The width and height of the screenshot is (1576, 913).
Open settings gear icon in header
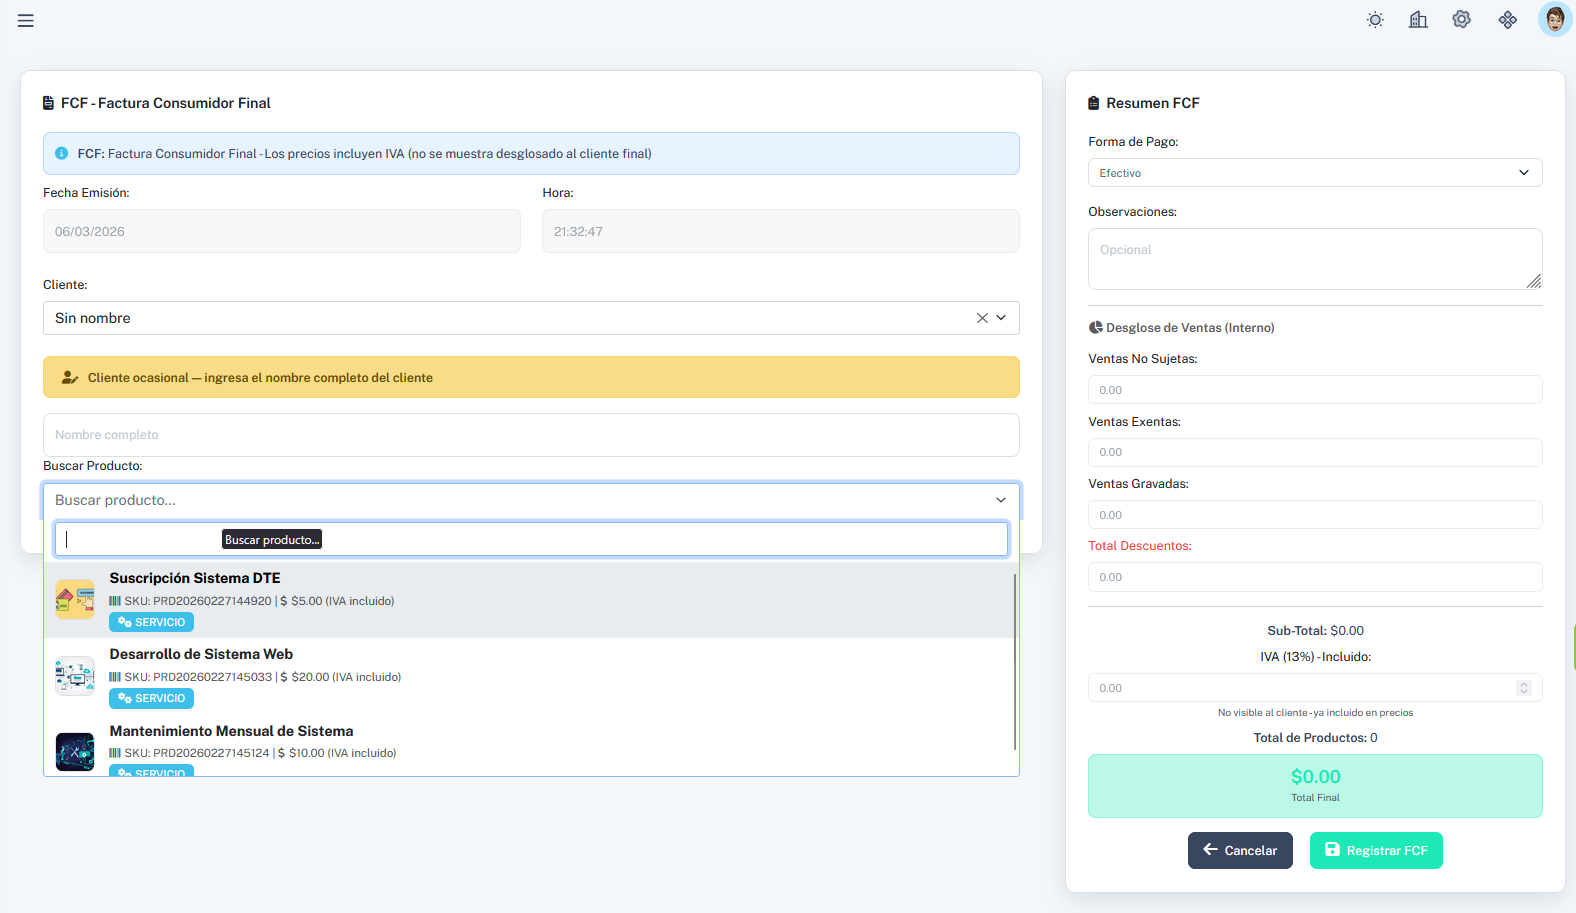pyautogui.click(x=1461, y=20)
